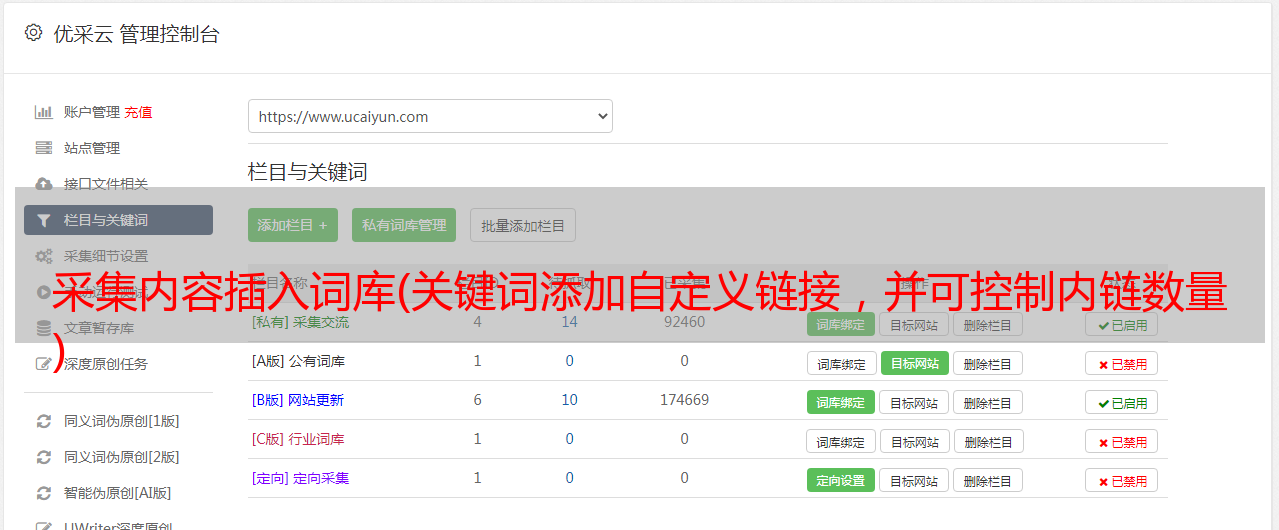
Task: Toggle 已启用 status for 采集交流 row
Action: tap(1121, 325)
